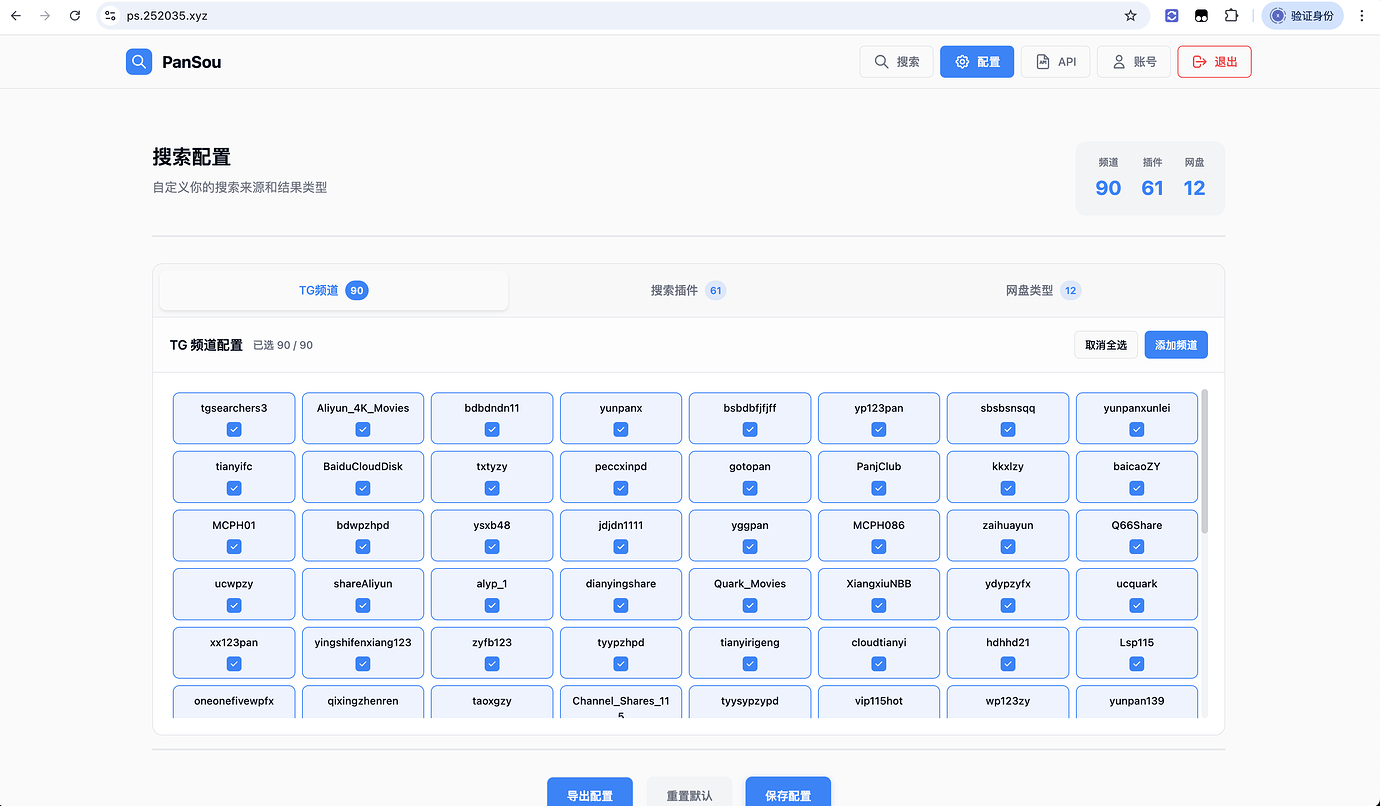Click the channel list vertical scrollbar
The image size is (1380, 806).
pyautogui.click(x=1204, y=461)
